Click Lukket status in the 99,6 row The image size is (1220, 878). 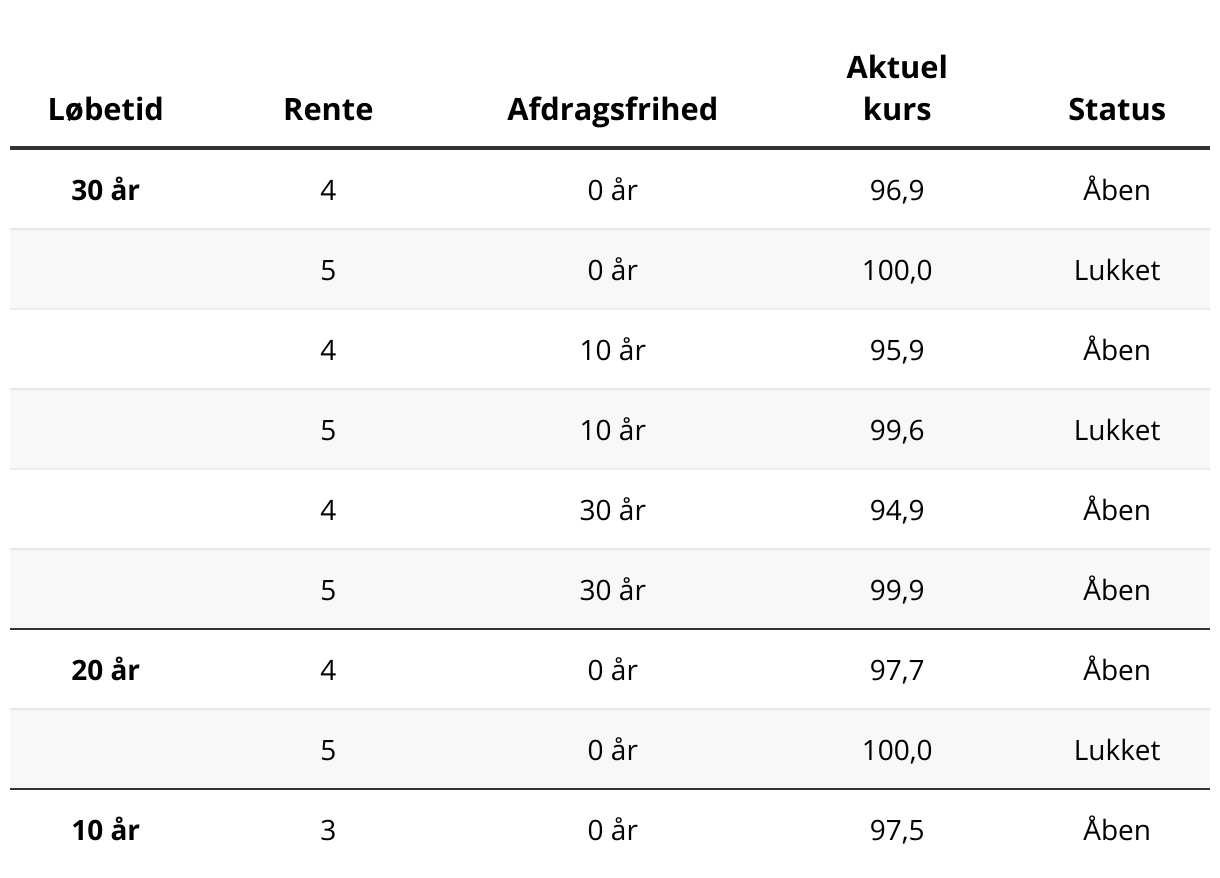pos(1117,430)
